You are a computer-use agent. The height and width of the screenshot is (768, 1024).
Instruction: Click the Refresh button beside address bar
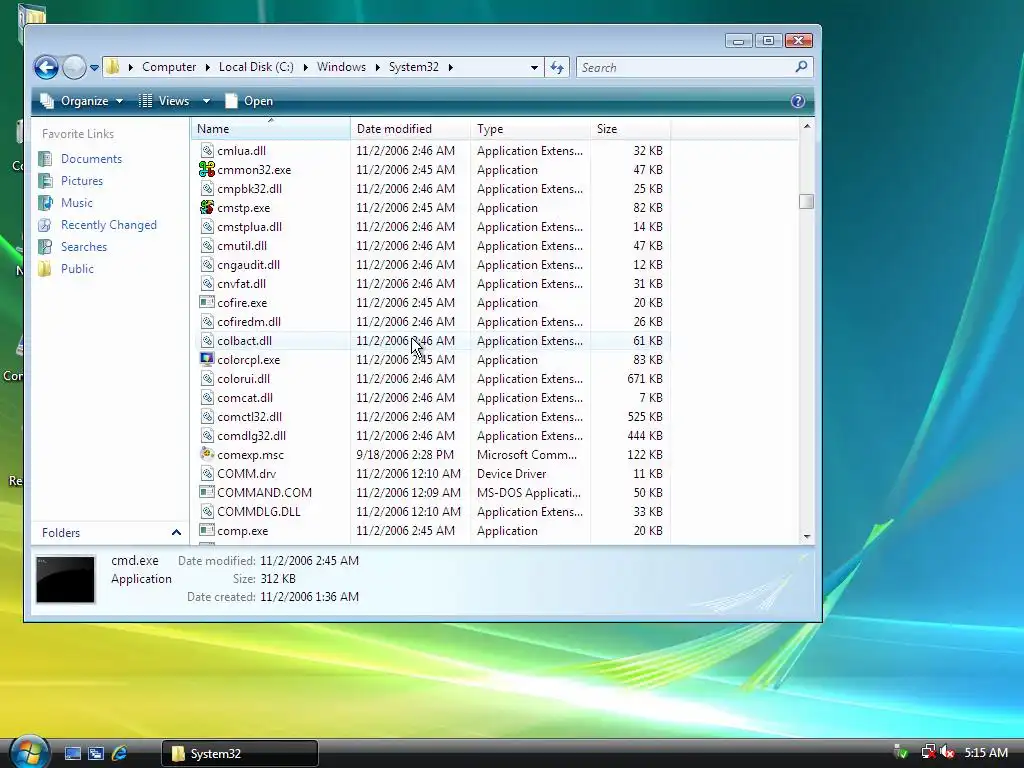(557, 67)
